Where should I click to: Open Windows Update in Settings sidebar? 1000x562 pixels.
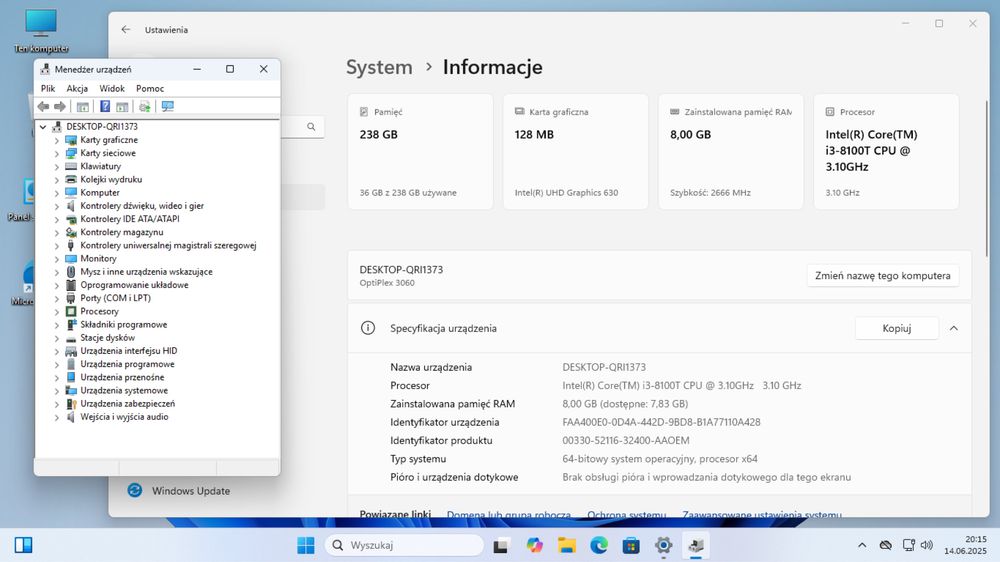(191, 491)
